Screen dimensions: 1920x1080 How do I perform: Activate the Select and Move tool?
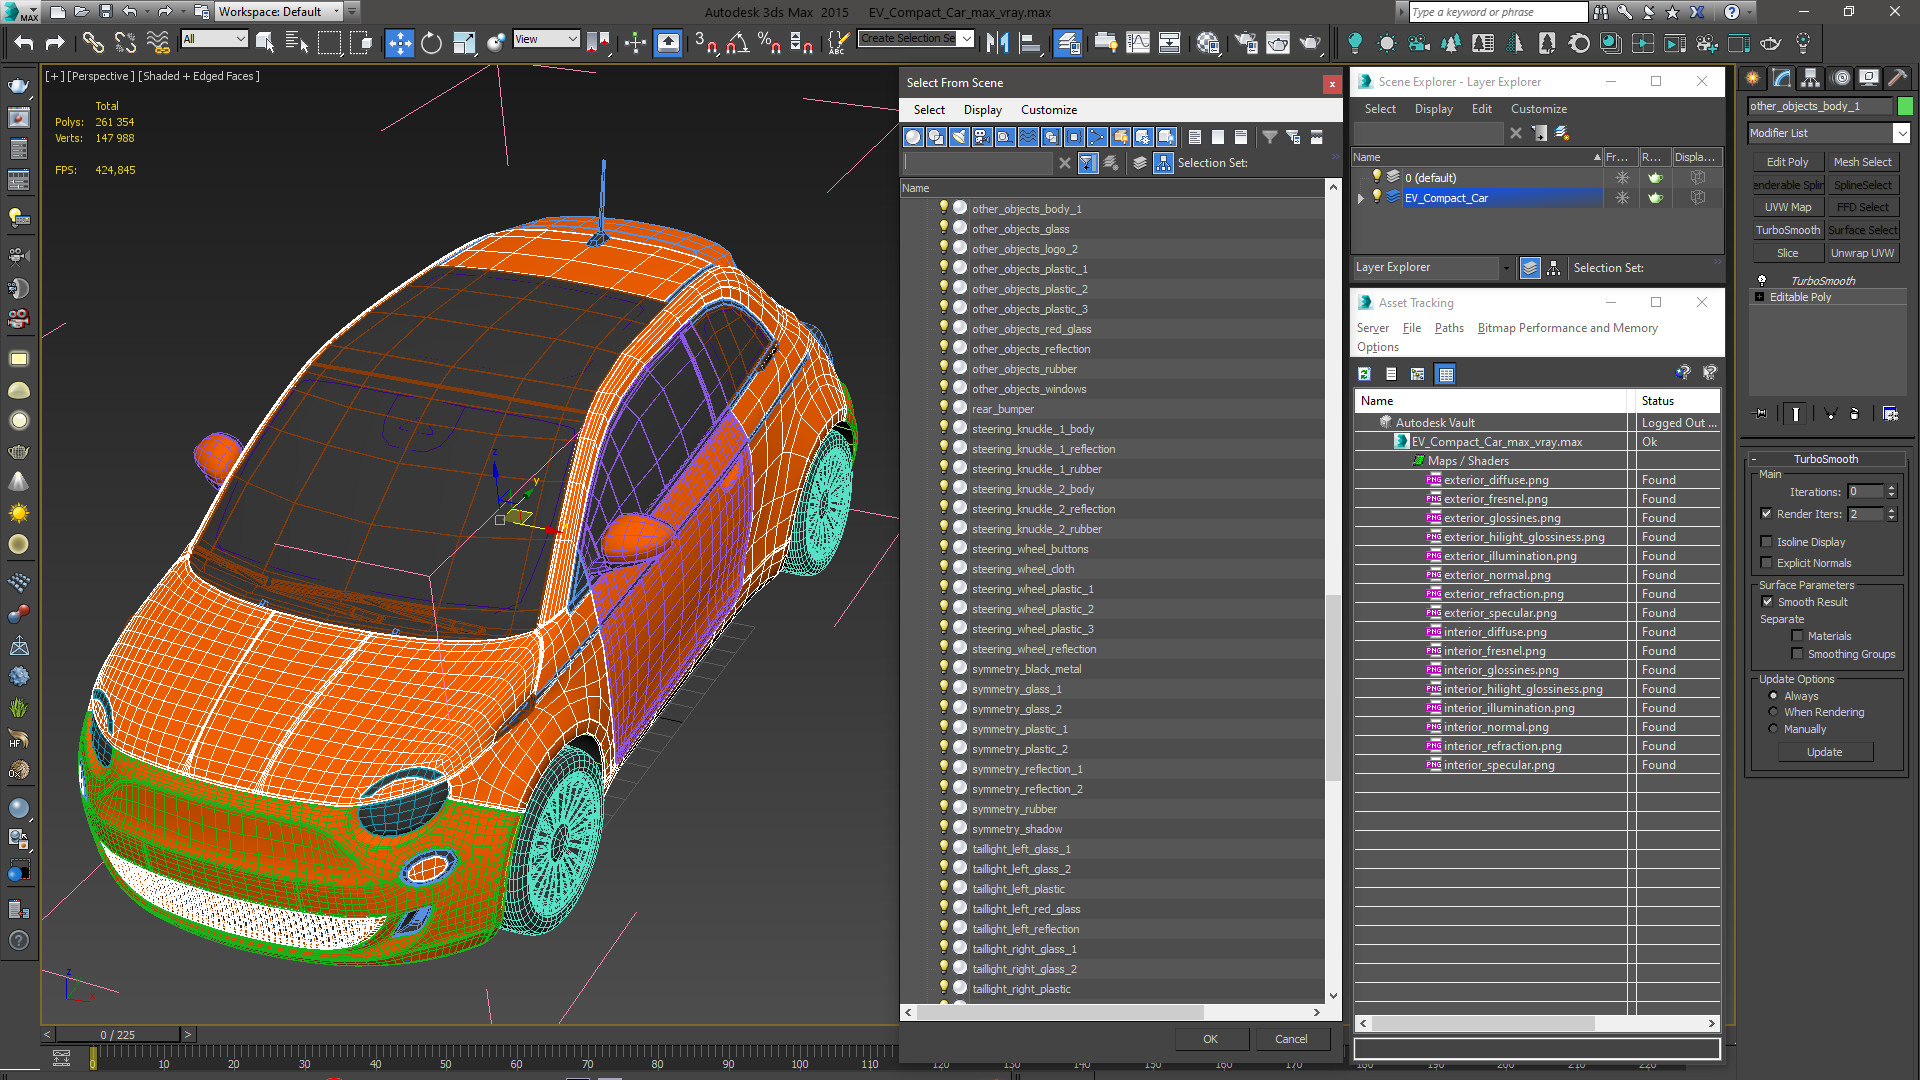399,42
